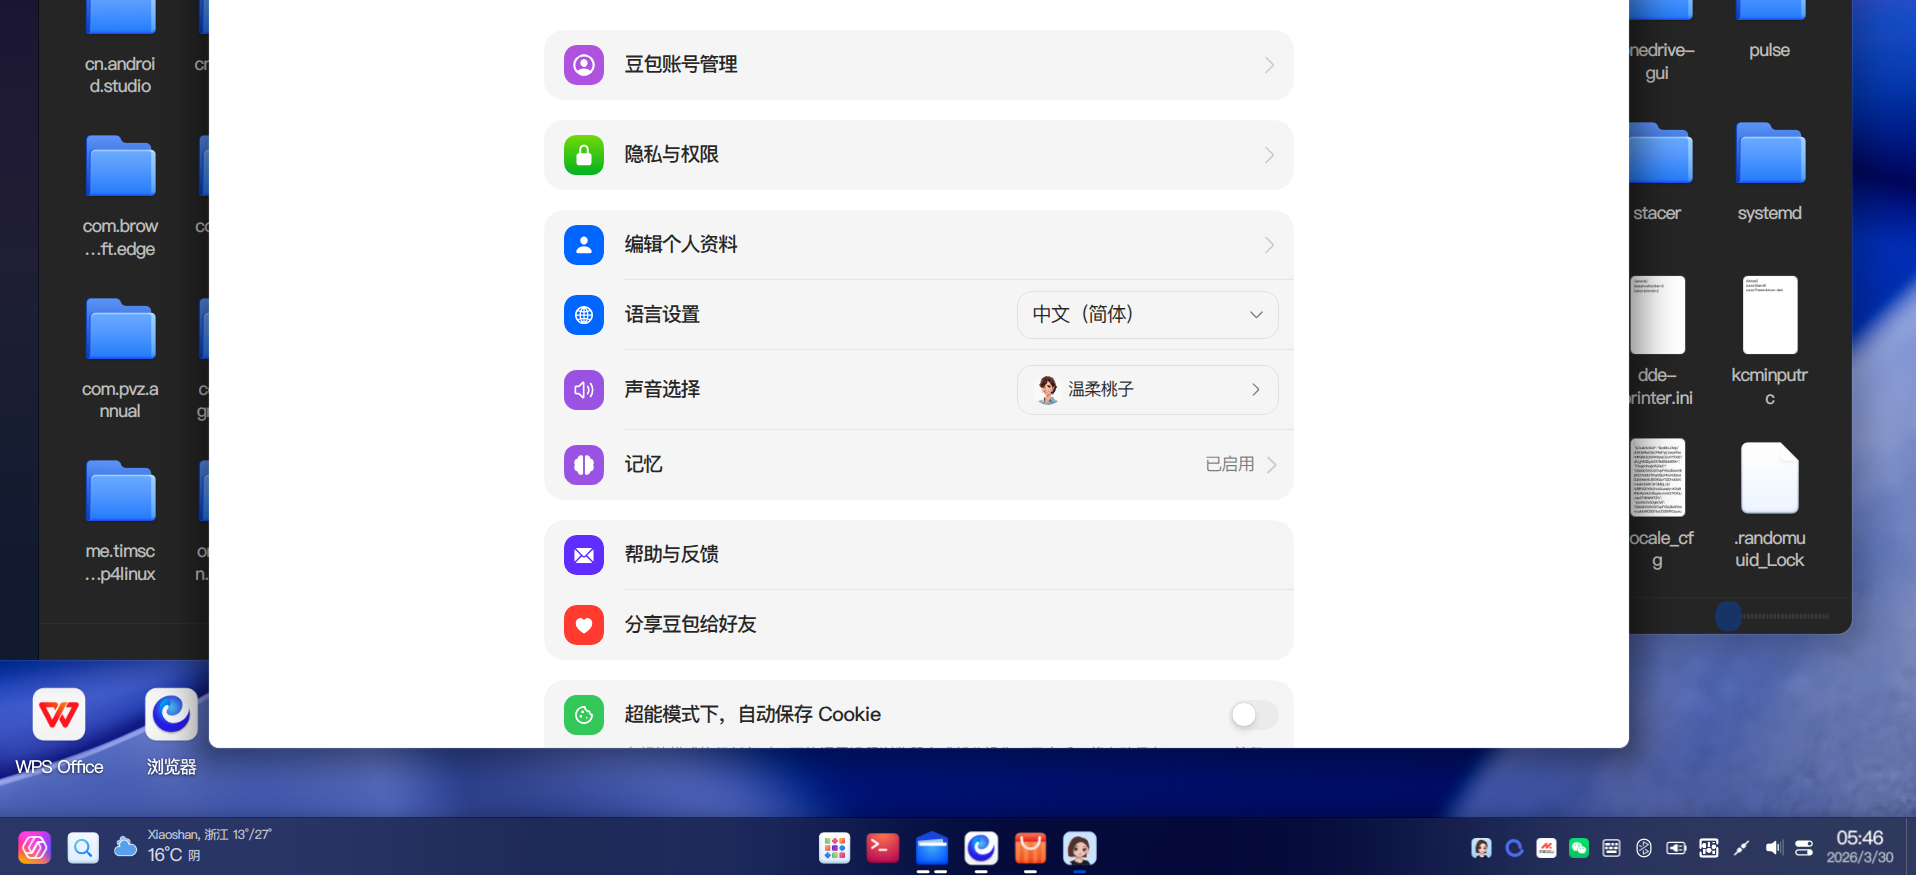Expand the 编辑个人资料 row chevron
The width and height of the screenshot is (1916, 875).
pyautogui.click(x=1269, y=245)
